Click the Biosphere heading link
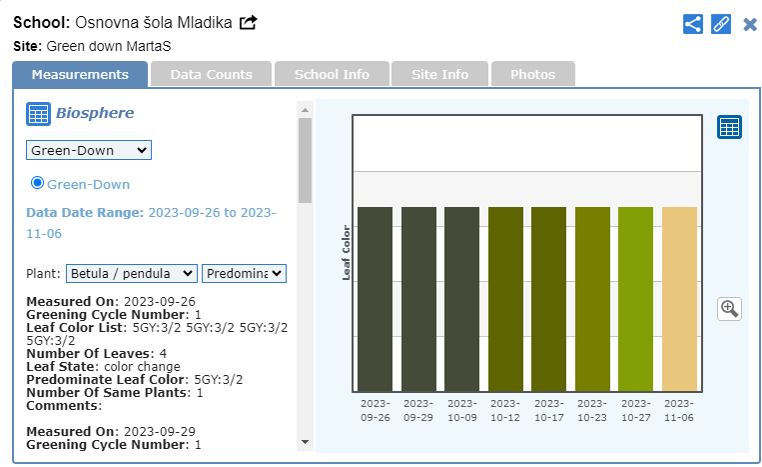This screenshot has height=467, width=762. (x=94, y=113)
